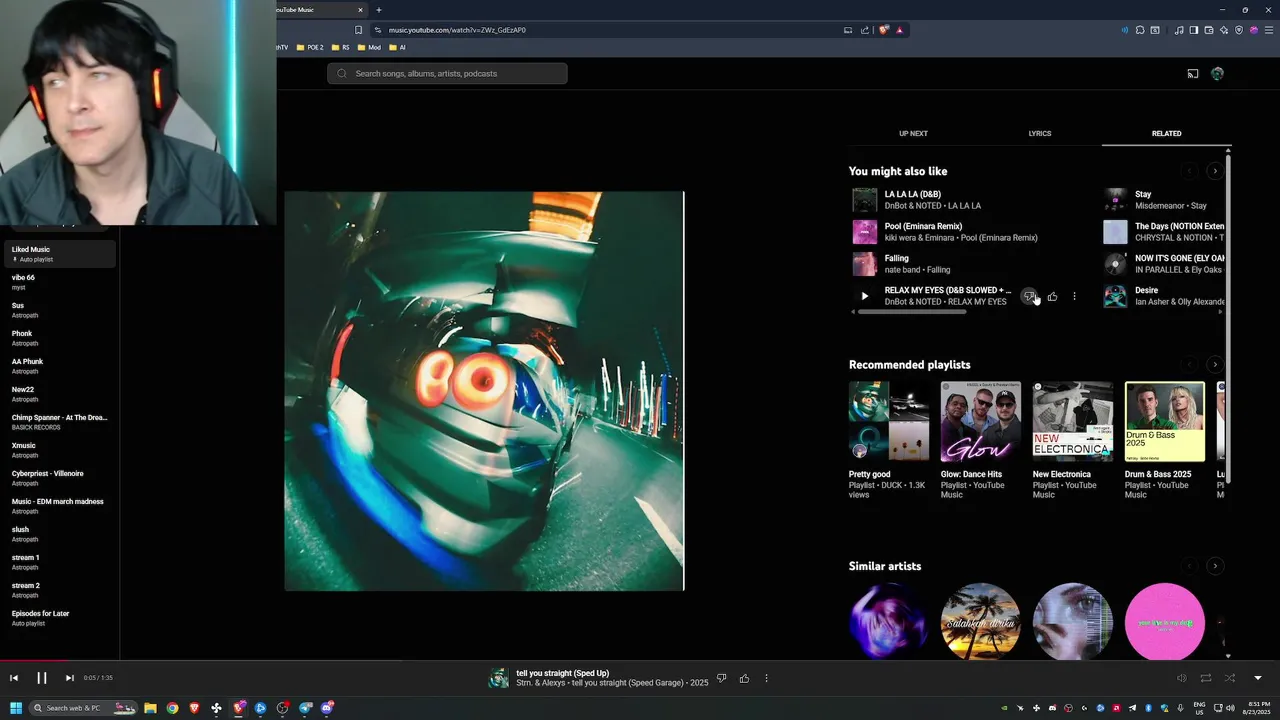Viewport: 1280px width, 720px height.
Task: Open Brave Leo AI sparkle icon
Action: [1223, 30]
